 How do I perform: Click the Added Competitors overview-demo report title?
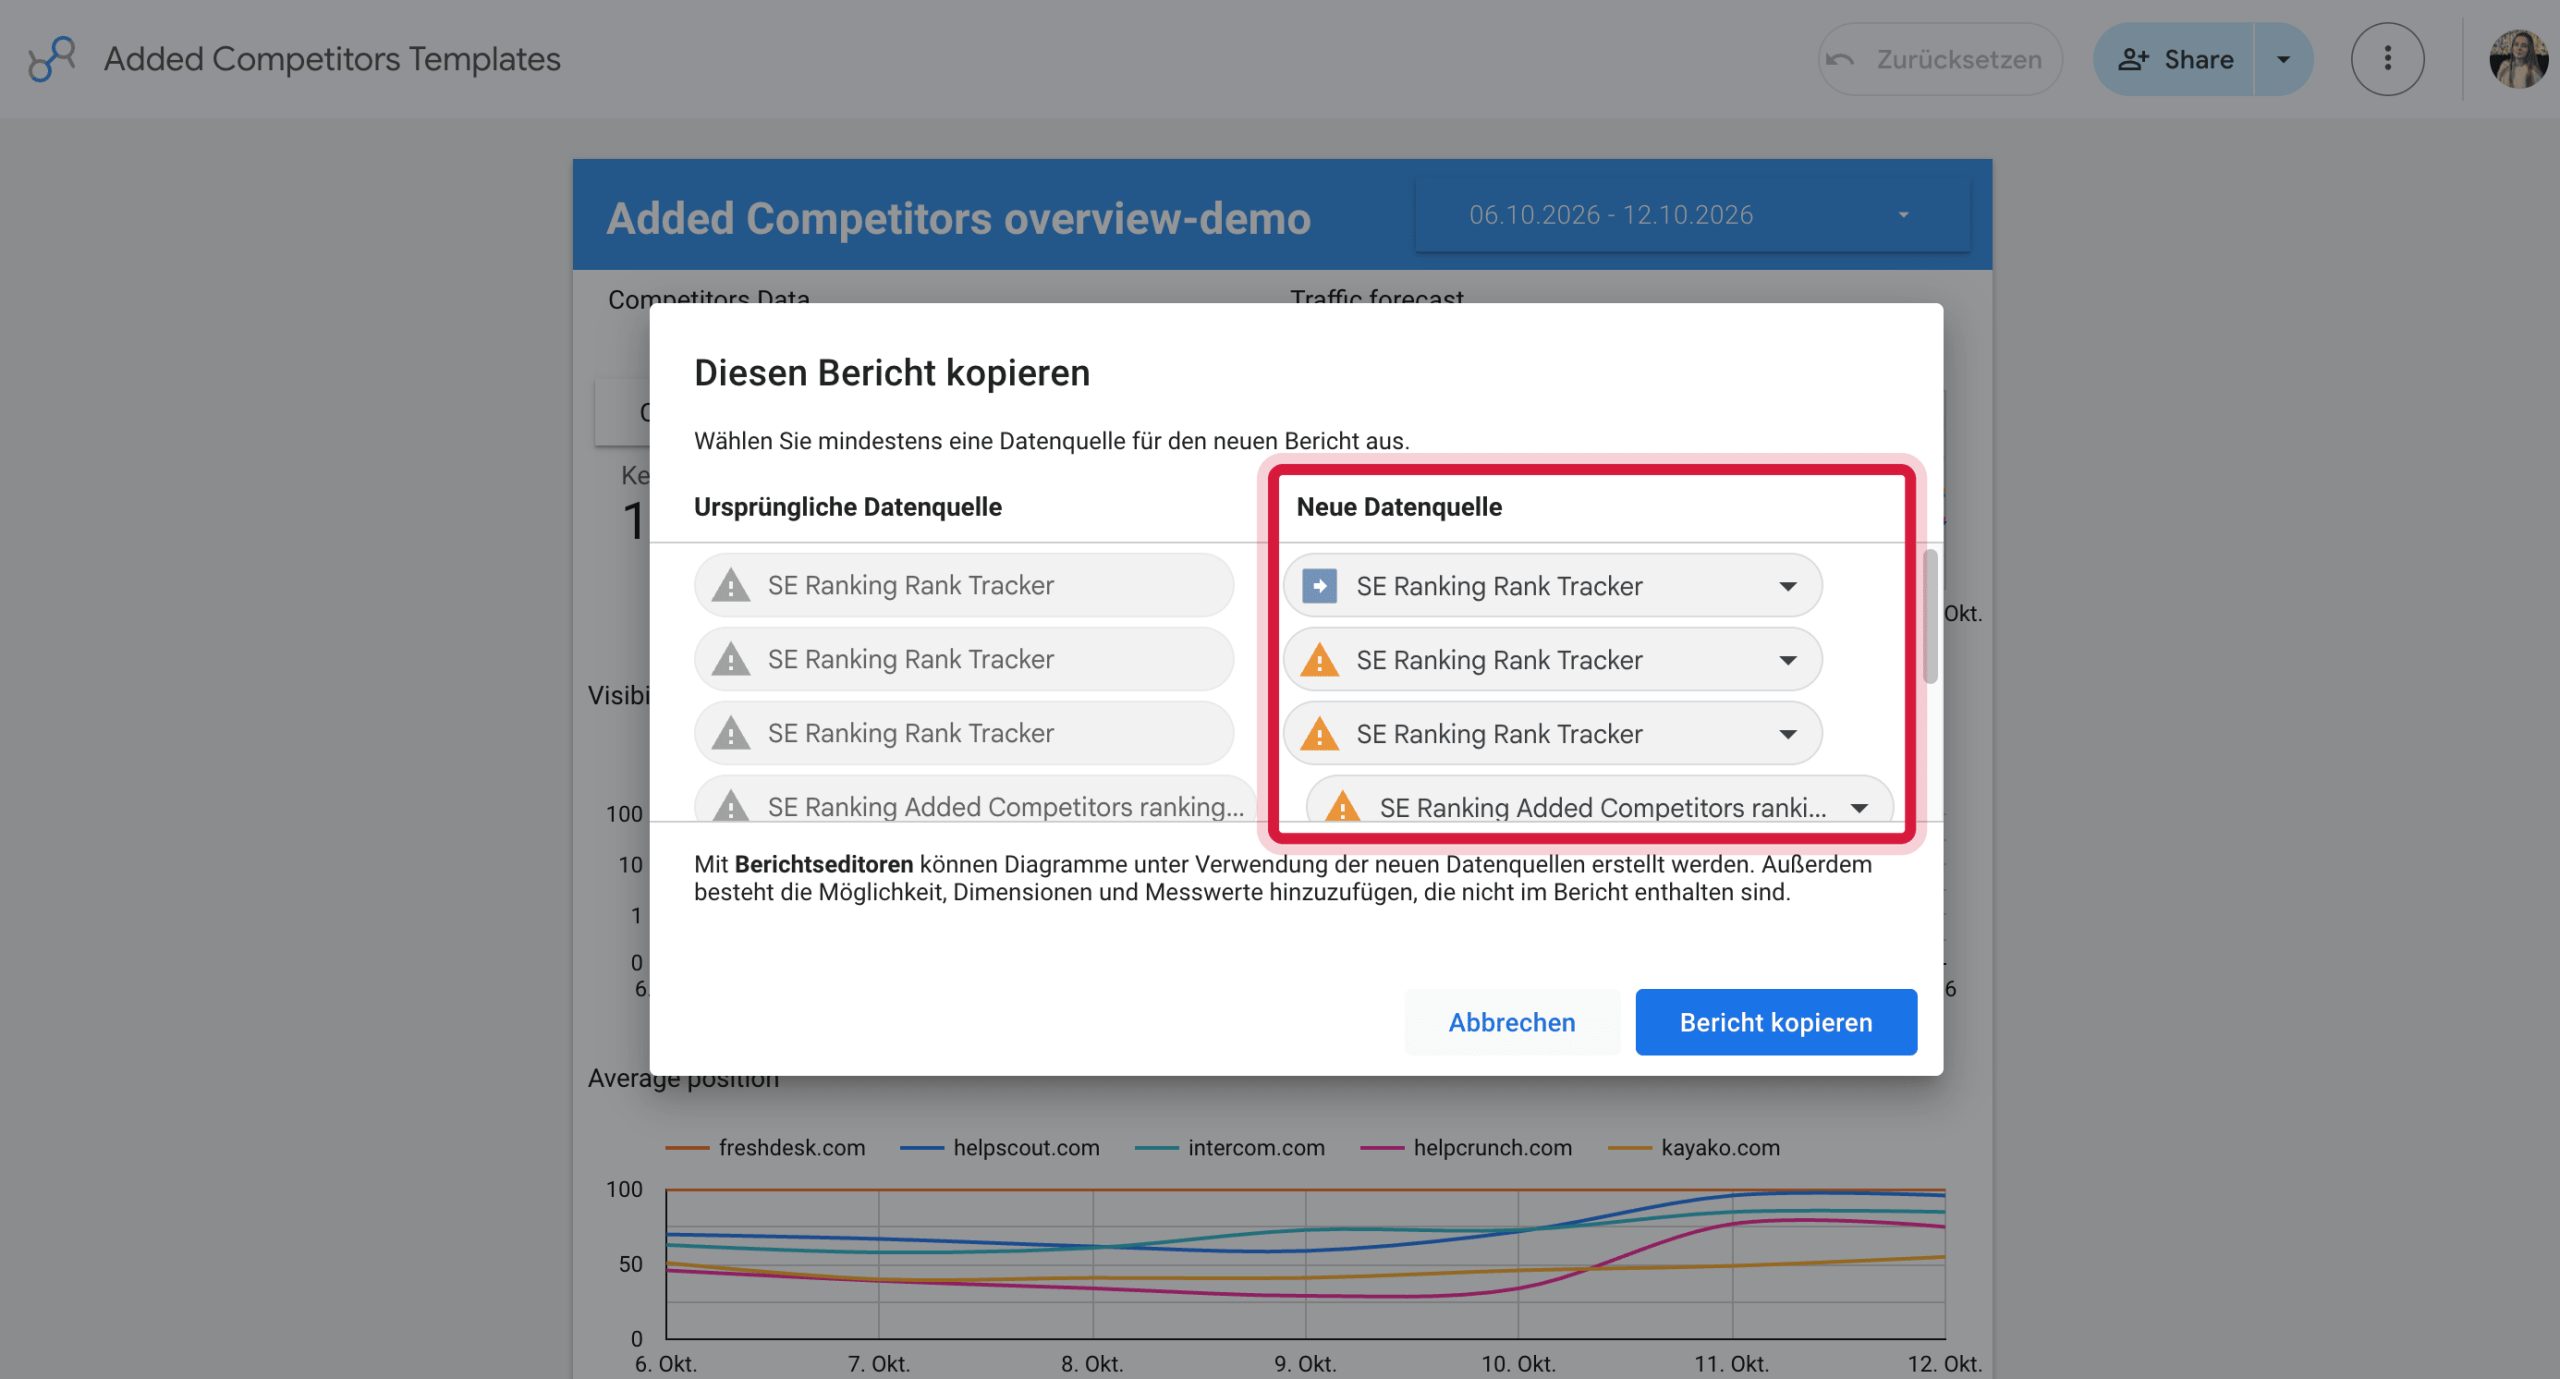958,218
